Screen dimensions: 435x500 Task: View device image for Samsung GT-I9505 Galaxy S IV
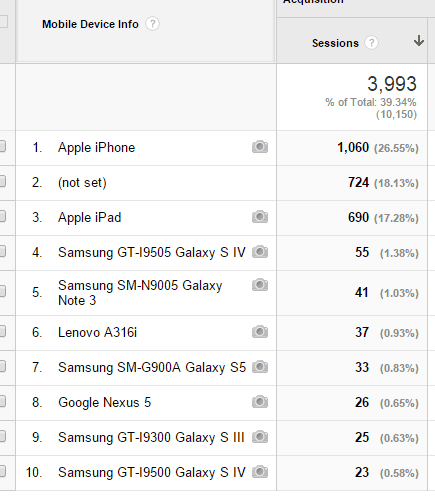pos(260,252)
